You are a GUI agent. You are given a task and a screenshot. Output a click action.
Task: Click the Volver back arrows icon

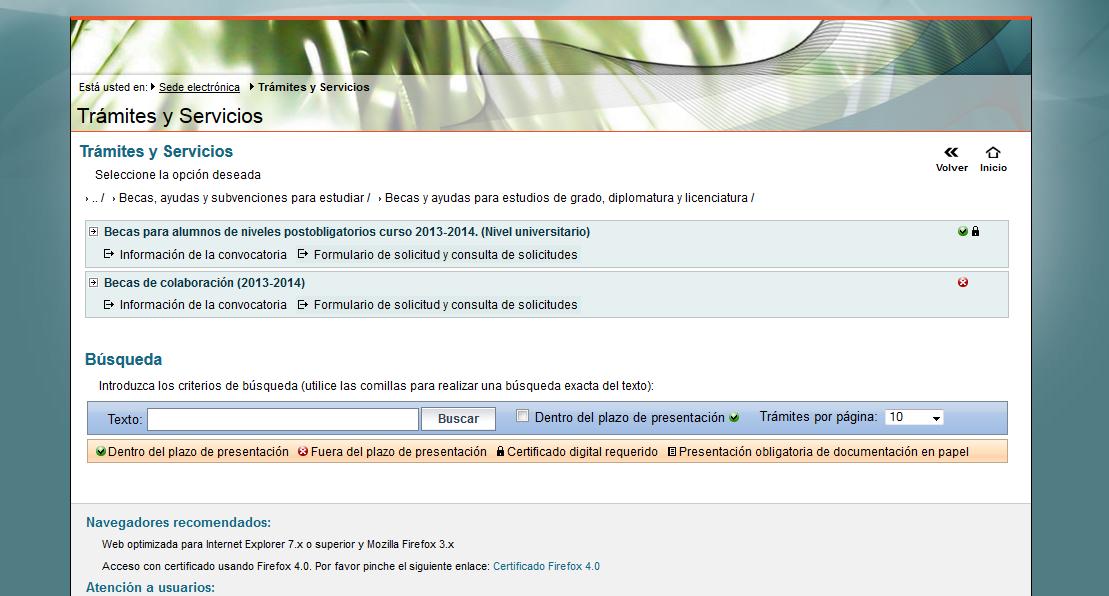(x=951, y=153)
